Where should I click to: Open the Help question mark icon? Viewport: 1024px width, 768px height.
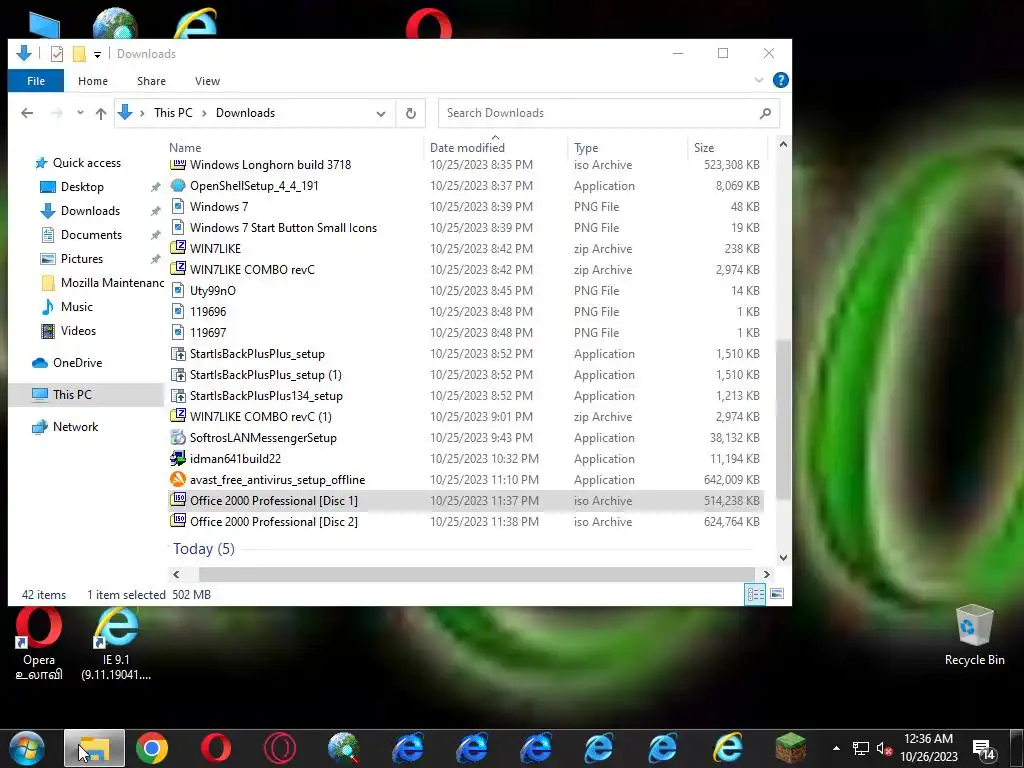(780, 80)
